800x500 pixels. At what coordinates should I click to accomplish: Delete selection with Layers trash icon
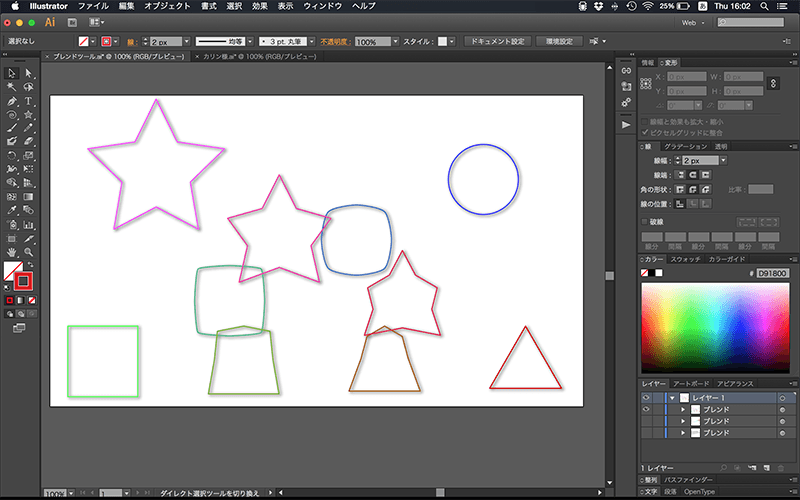tap(781, 468)
